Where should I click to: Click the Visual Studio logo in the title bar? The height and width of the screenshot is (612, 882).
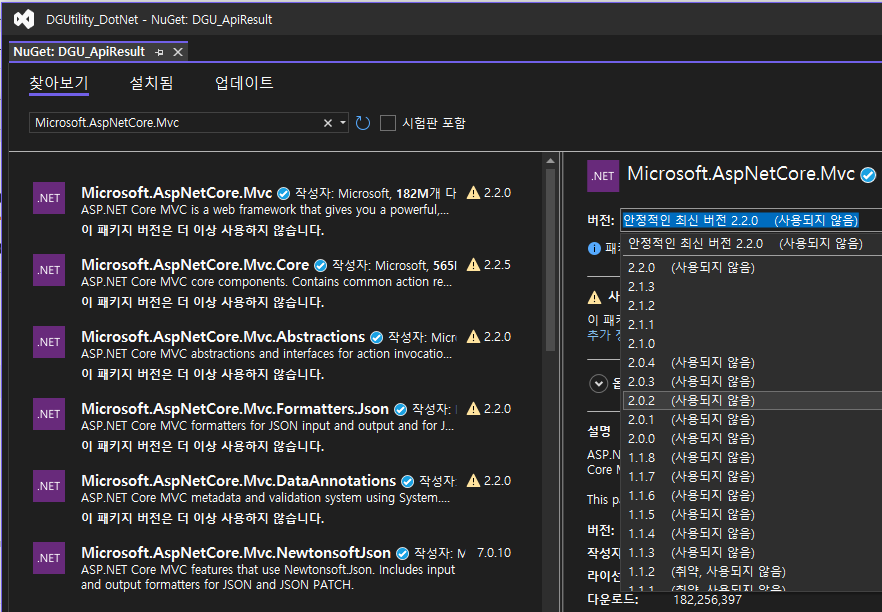(x=22, y=18)
